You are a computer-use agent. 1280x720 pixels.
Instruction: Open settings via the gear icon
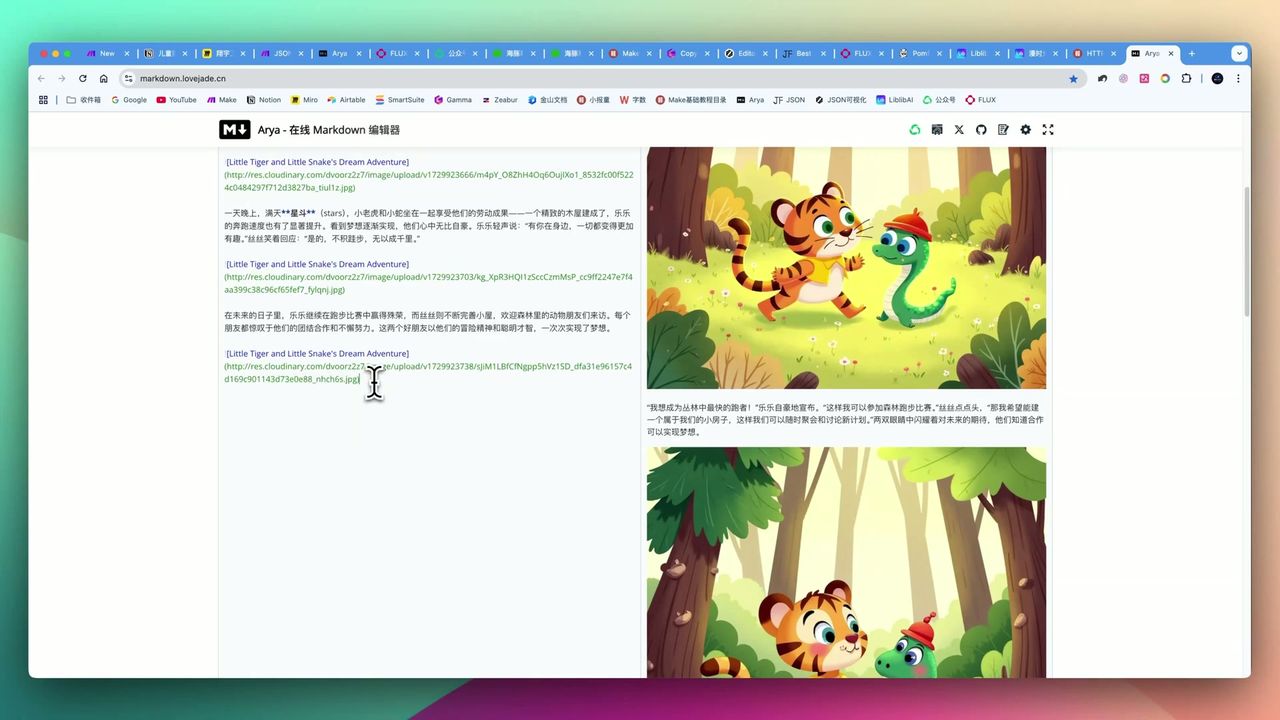(1025, 130)
